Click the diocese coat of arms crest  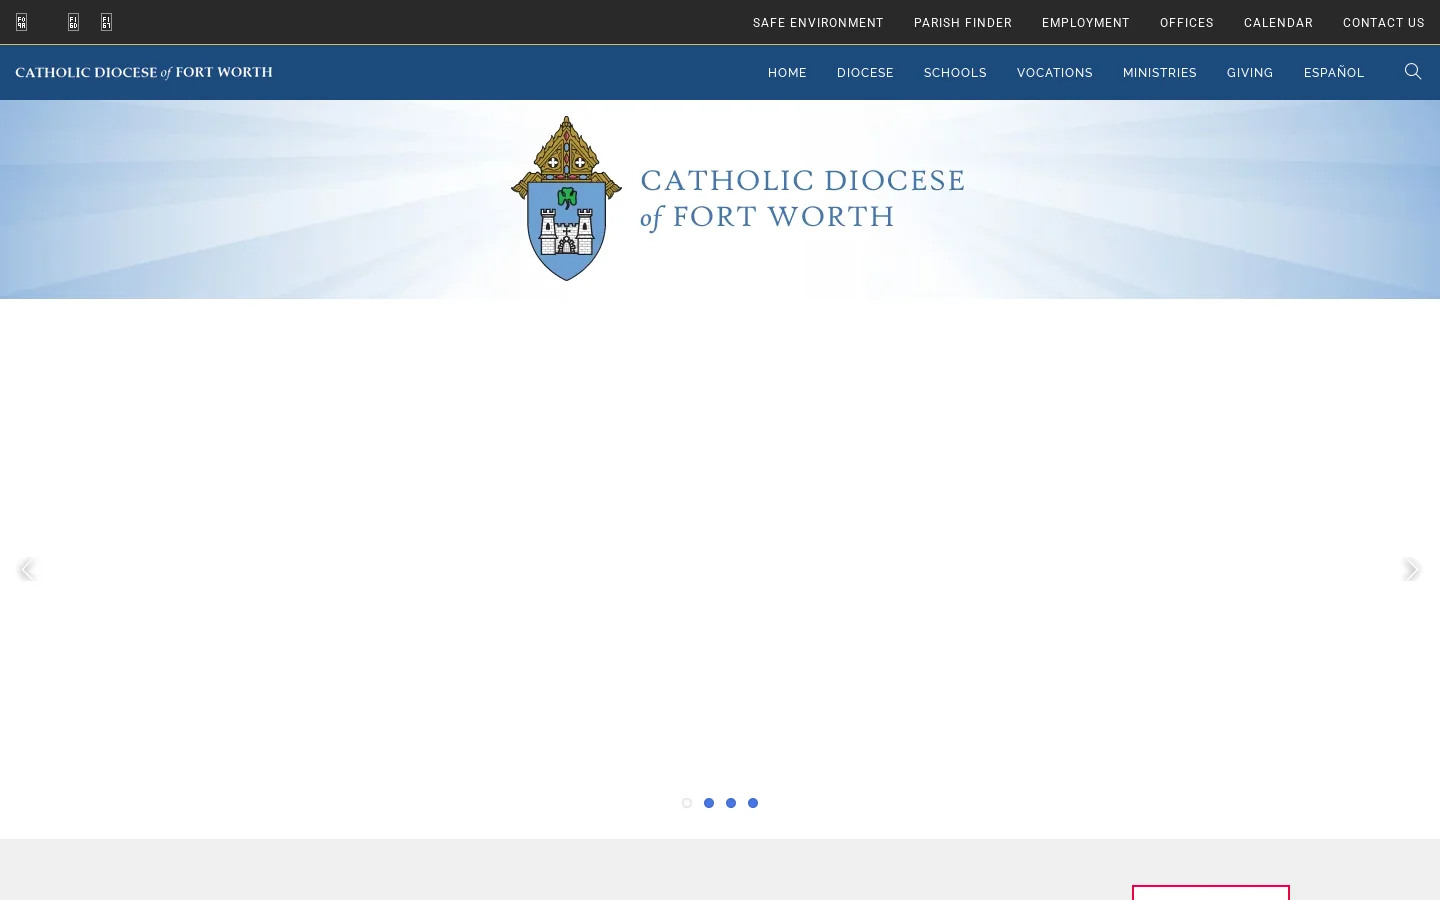point(566,198)
